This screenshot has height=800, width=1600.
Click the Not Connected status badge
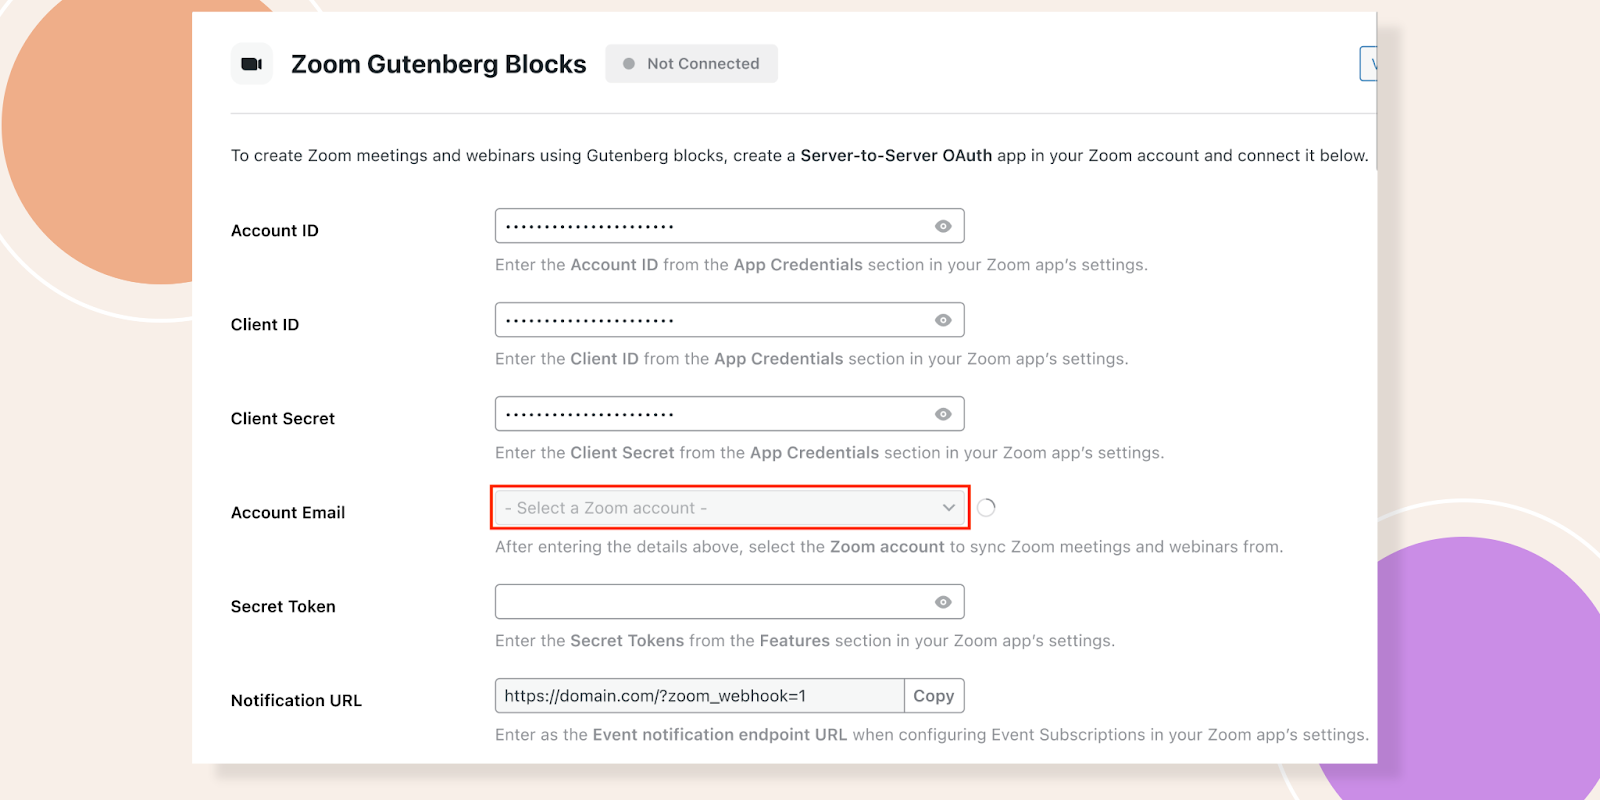(x=691, y=64)
